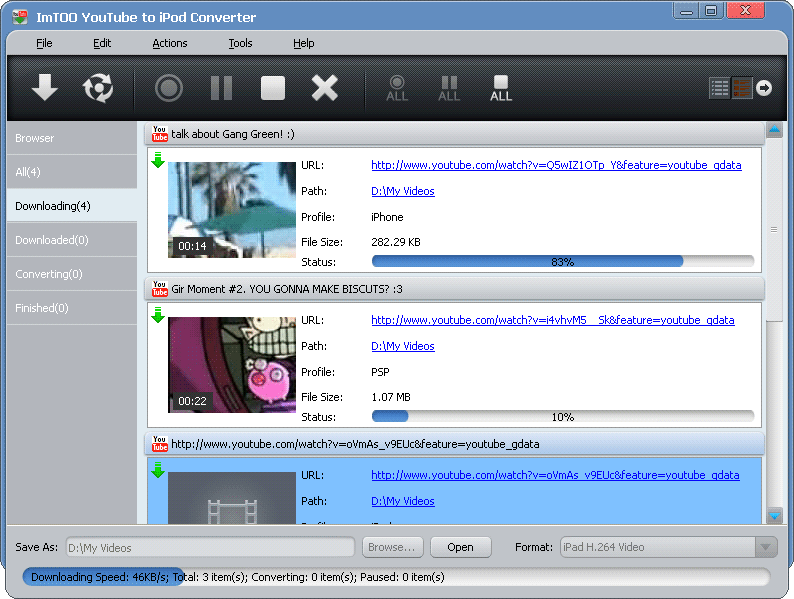Click the Save As path field

210,548
